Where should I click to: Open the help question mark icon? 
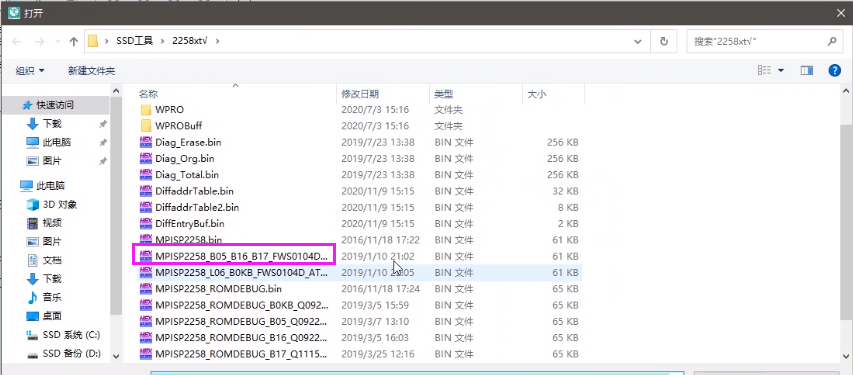tap(835, 70)
